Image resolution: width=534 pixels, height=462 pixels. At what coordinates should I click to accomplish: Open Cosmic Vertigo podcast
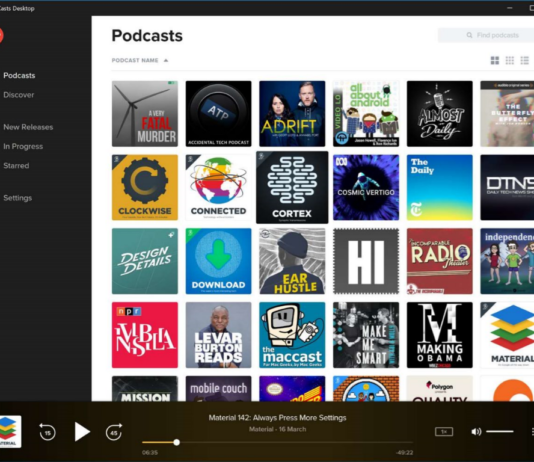pyautogui.click(x=366, y=187)
